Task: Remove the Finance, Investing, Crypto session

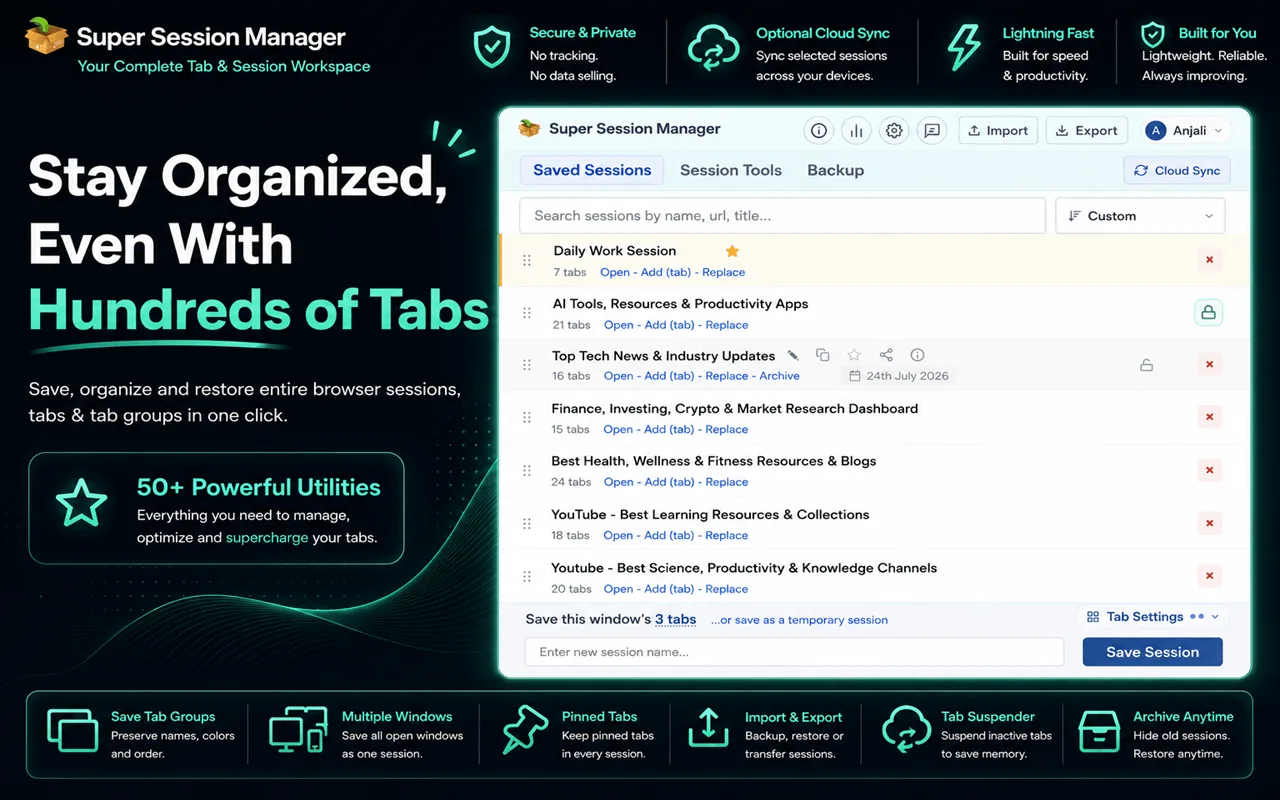Action: pyautogui.click(x=1209, y=417)
